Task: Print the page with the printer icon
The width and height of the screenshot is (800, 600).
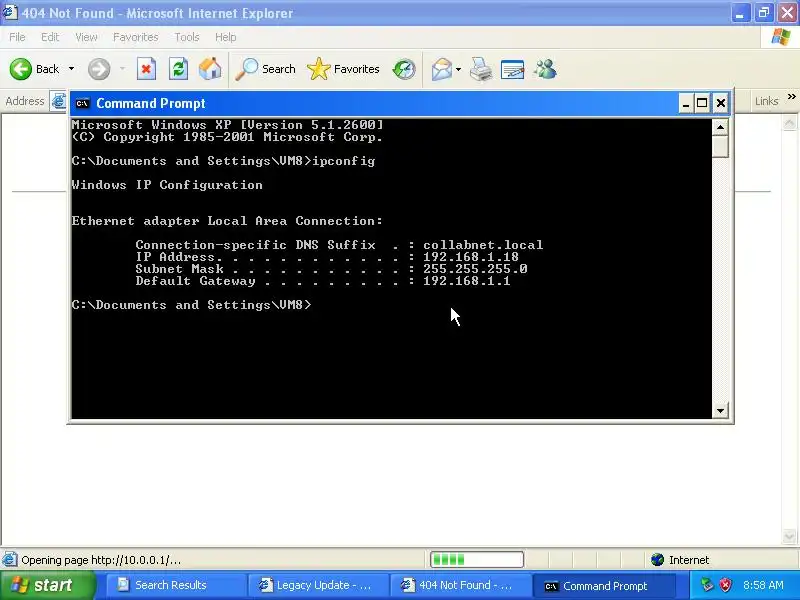Action: coord(480,69)
